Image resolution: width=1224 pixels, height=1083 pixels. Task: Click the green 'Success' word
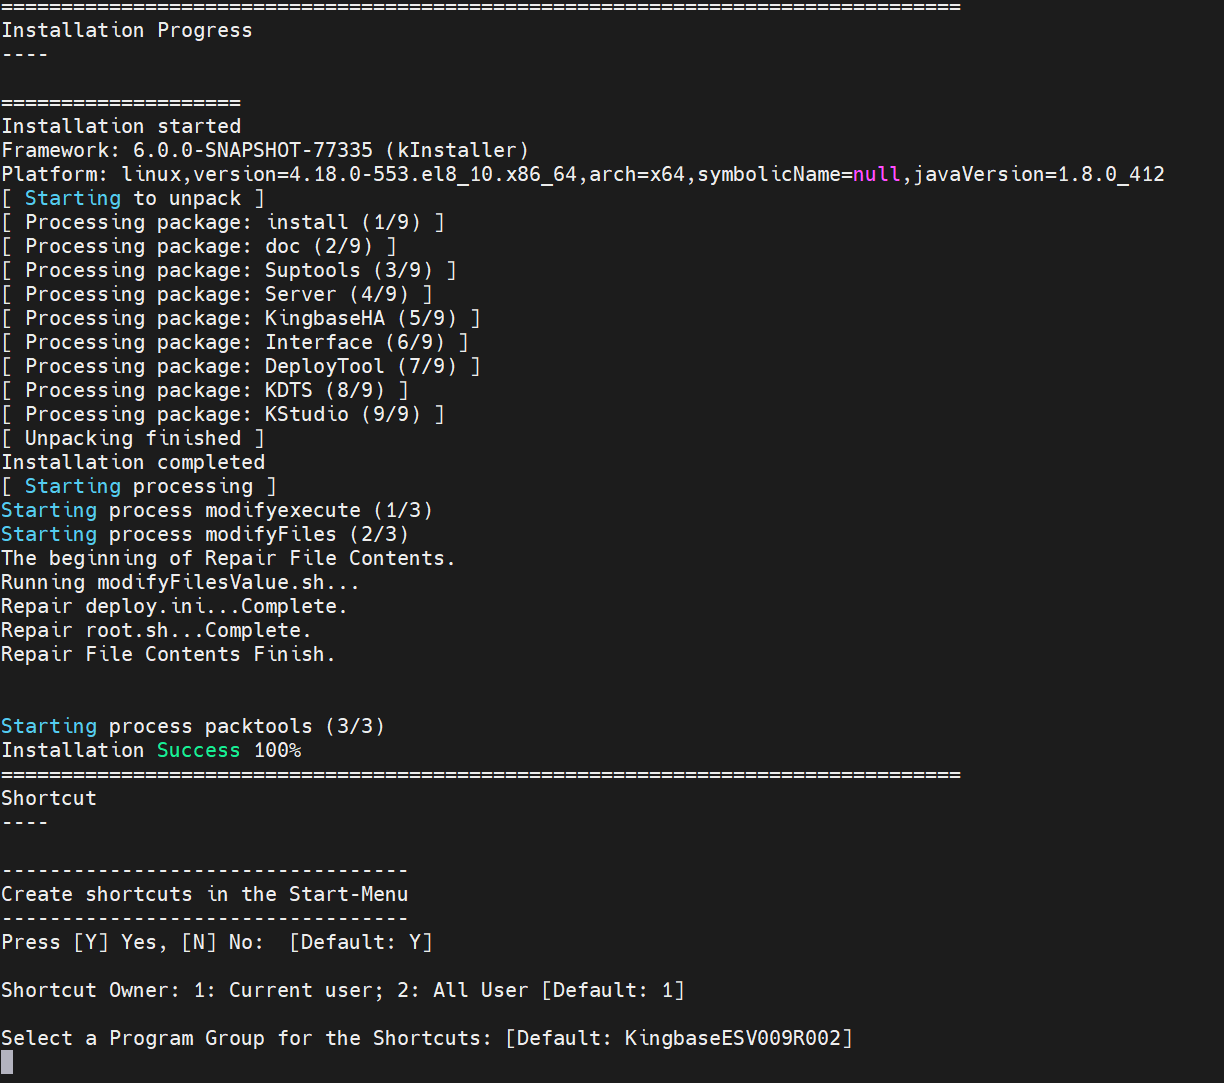click(x=199, y=750)
